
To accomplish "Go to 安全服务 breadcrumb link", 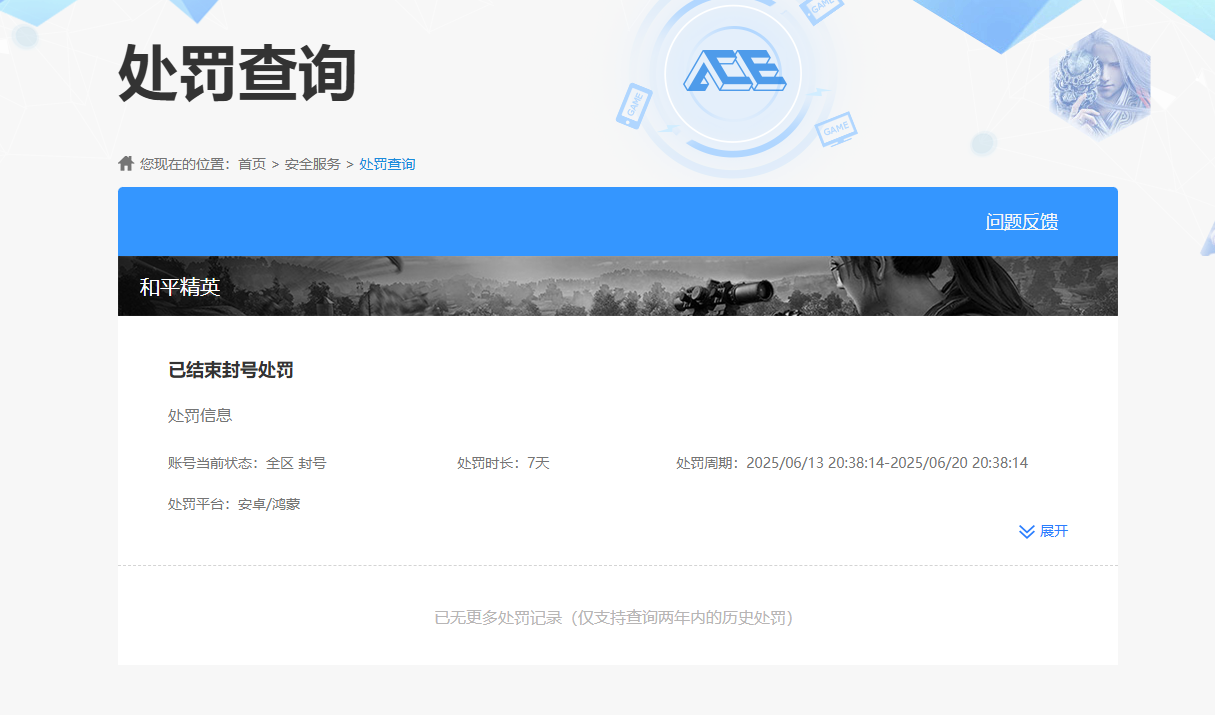I will click(313, 164).
